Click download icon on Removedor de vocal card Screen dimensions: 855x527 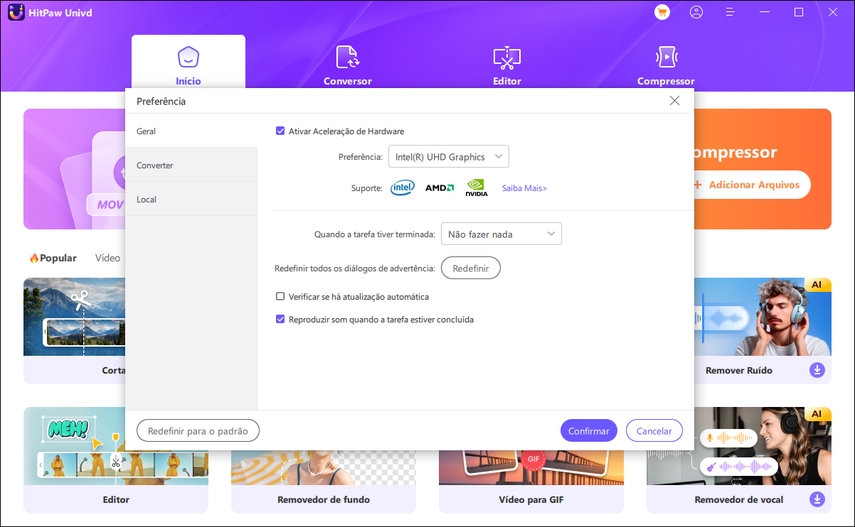[x=817, y=499]
